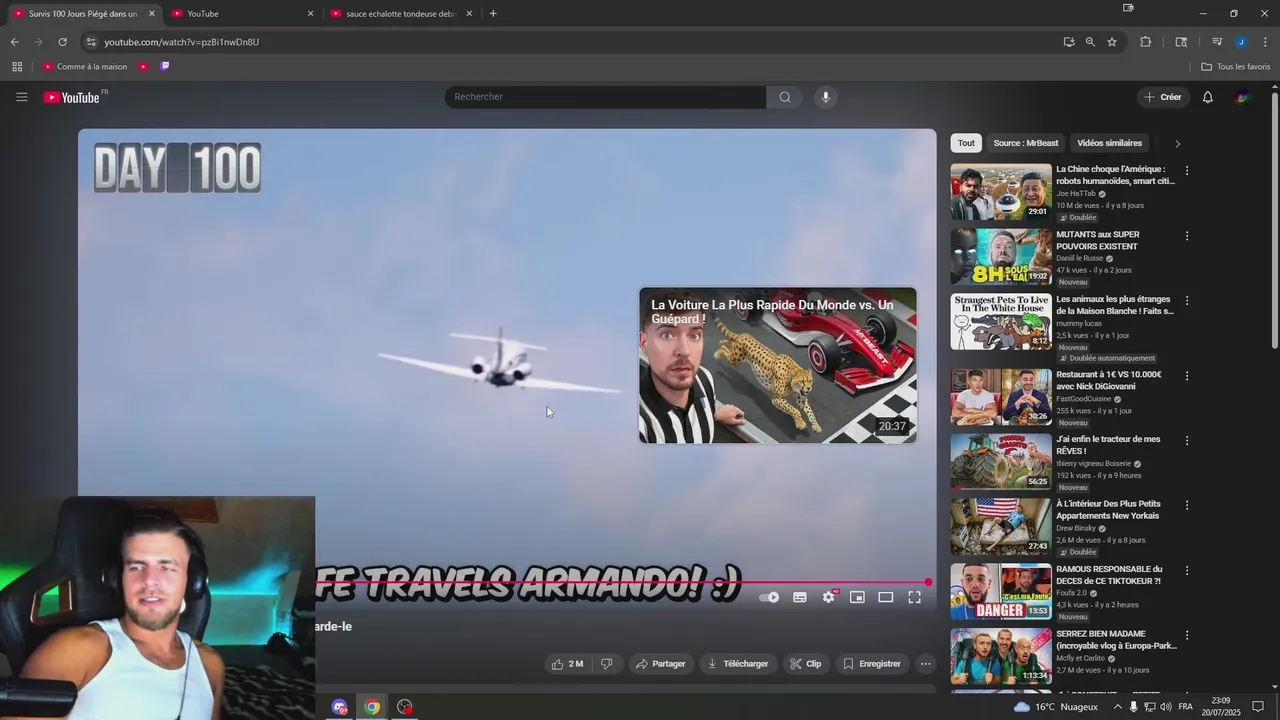
Task: Start voice search with the microphone icon
Action: click(x=825, y=97)
